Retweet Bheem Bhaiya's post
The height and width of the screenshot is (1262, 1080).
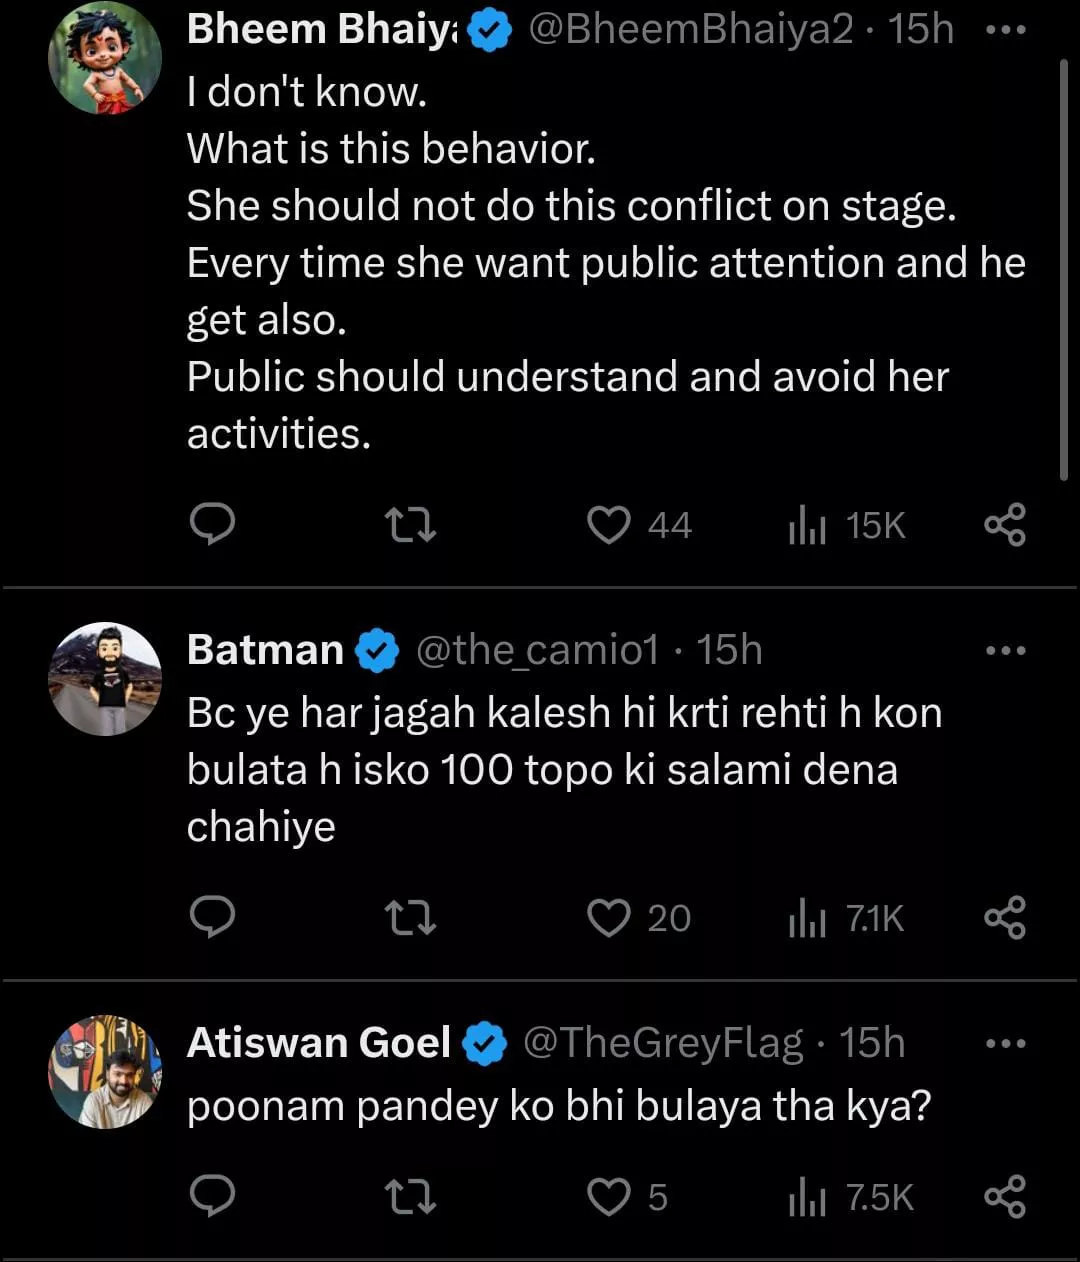[411, 524]
